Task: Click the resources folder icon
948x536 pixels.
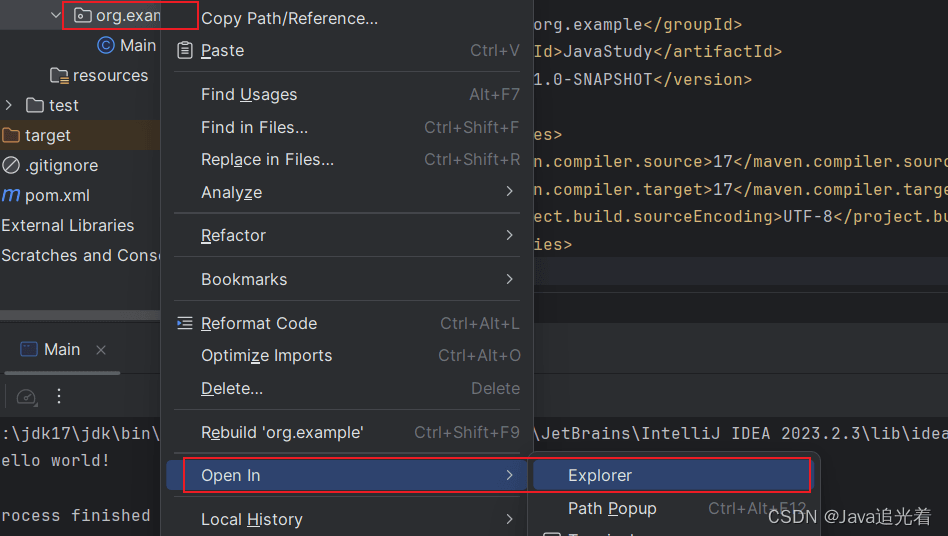Action: point(60,75)
